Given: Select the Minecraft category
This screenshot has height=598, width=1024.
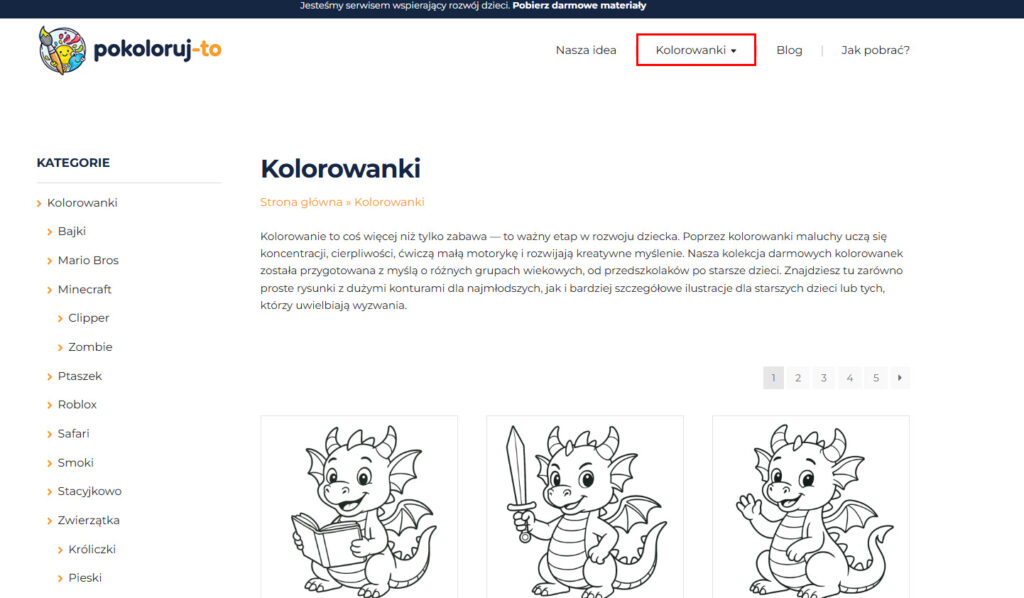Looking at the screenshot, I should pos(84,289).
